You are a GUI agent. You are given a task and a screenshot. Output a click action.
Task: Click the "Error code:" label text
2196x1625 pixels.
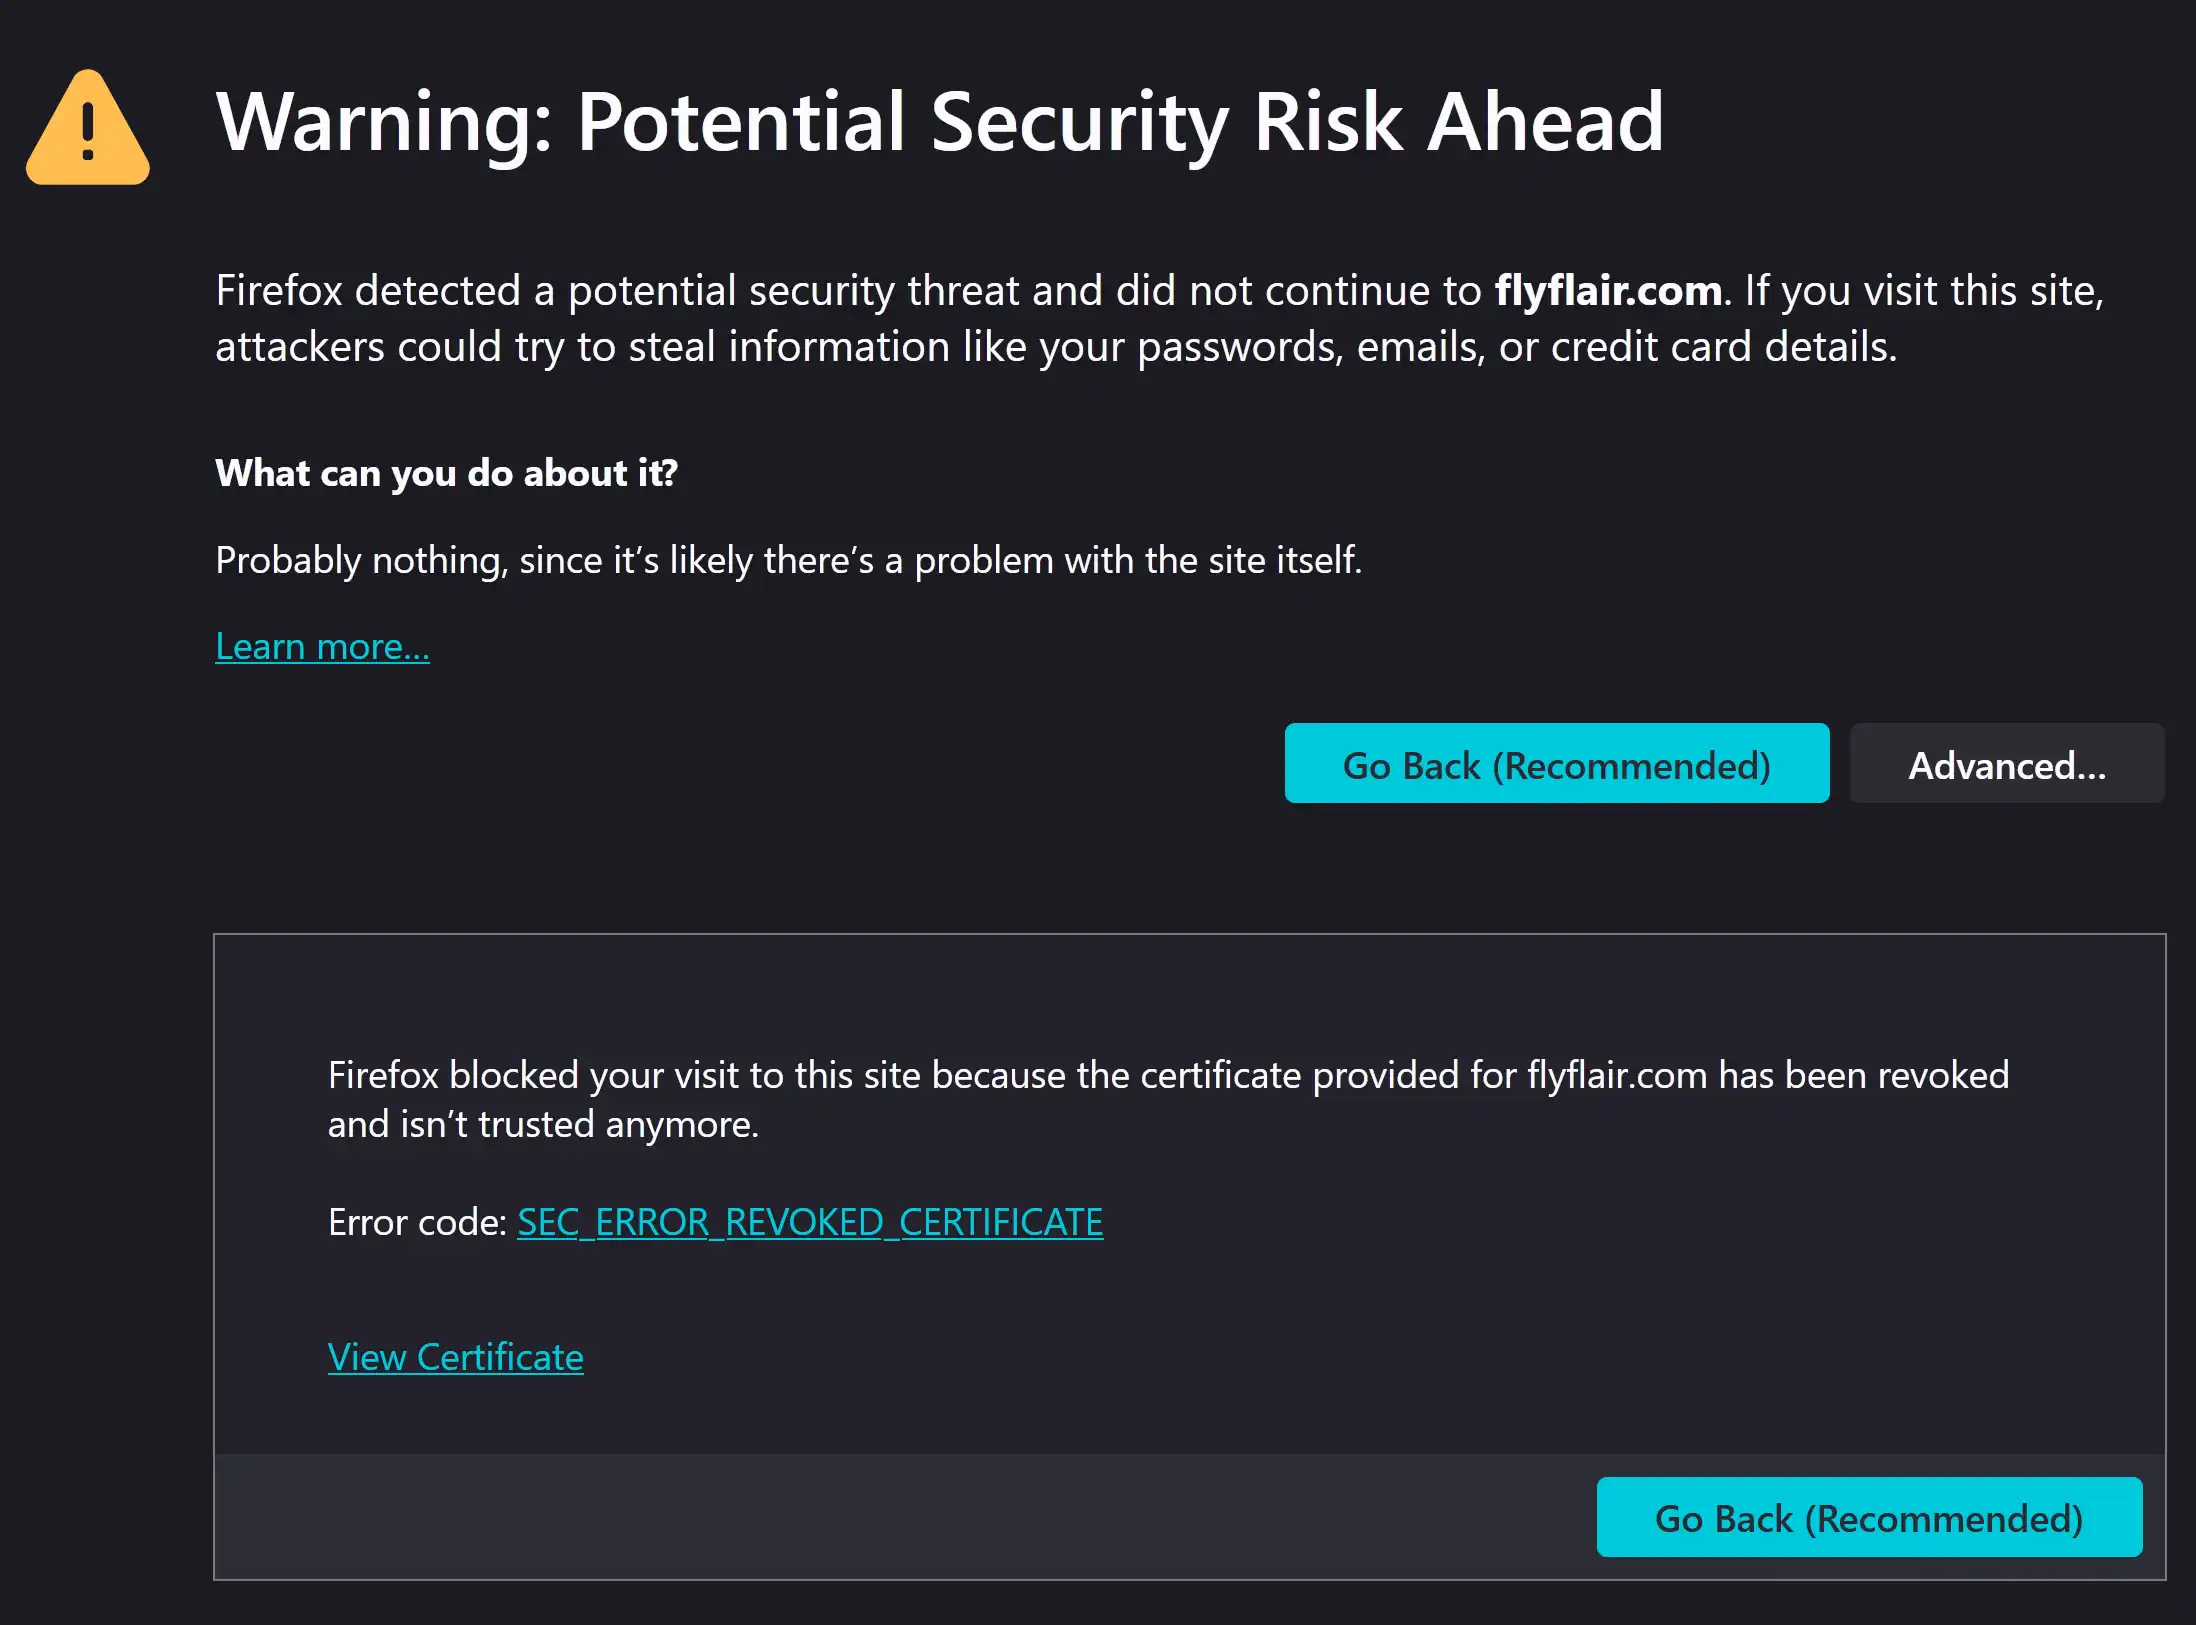pos(417,1222)
